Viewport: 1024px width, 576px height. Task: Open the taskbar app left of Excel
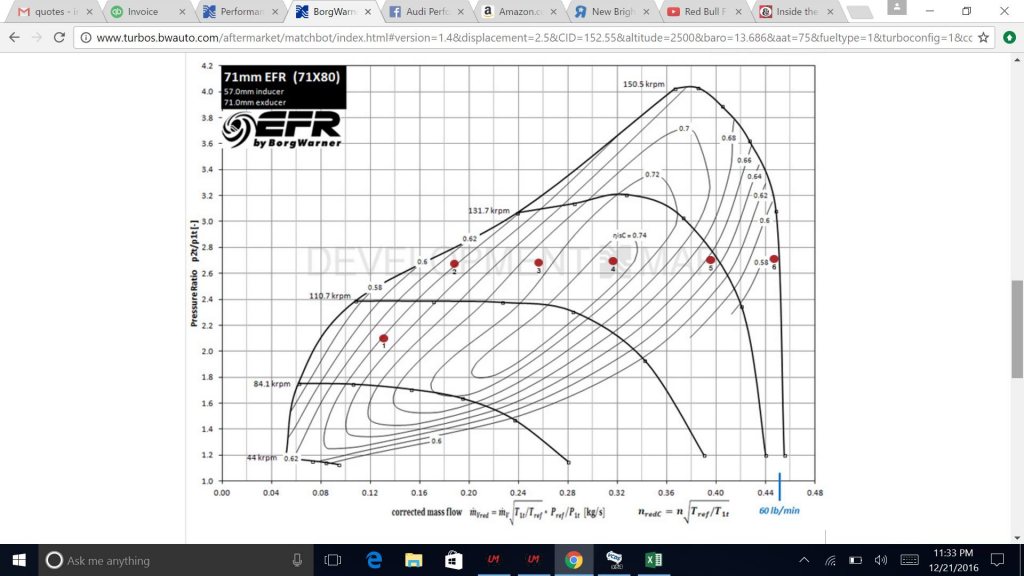pyautogui.click(x=613, y=560)
